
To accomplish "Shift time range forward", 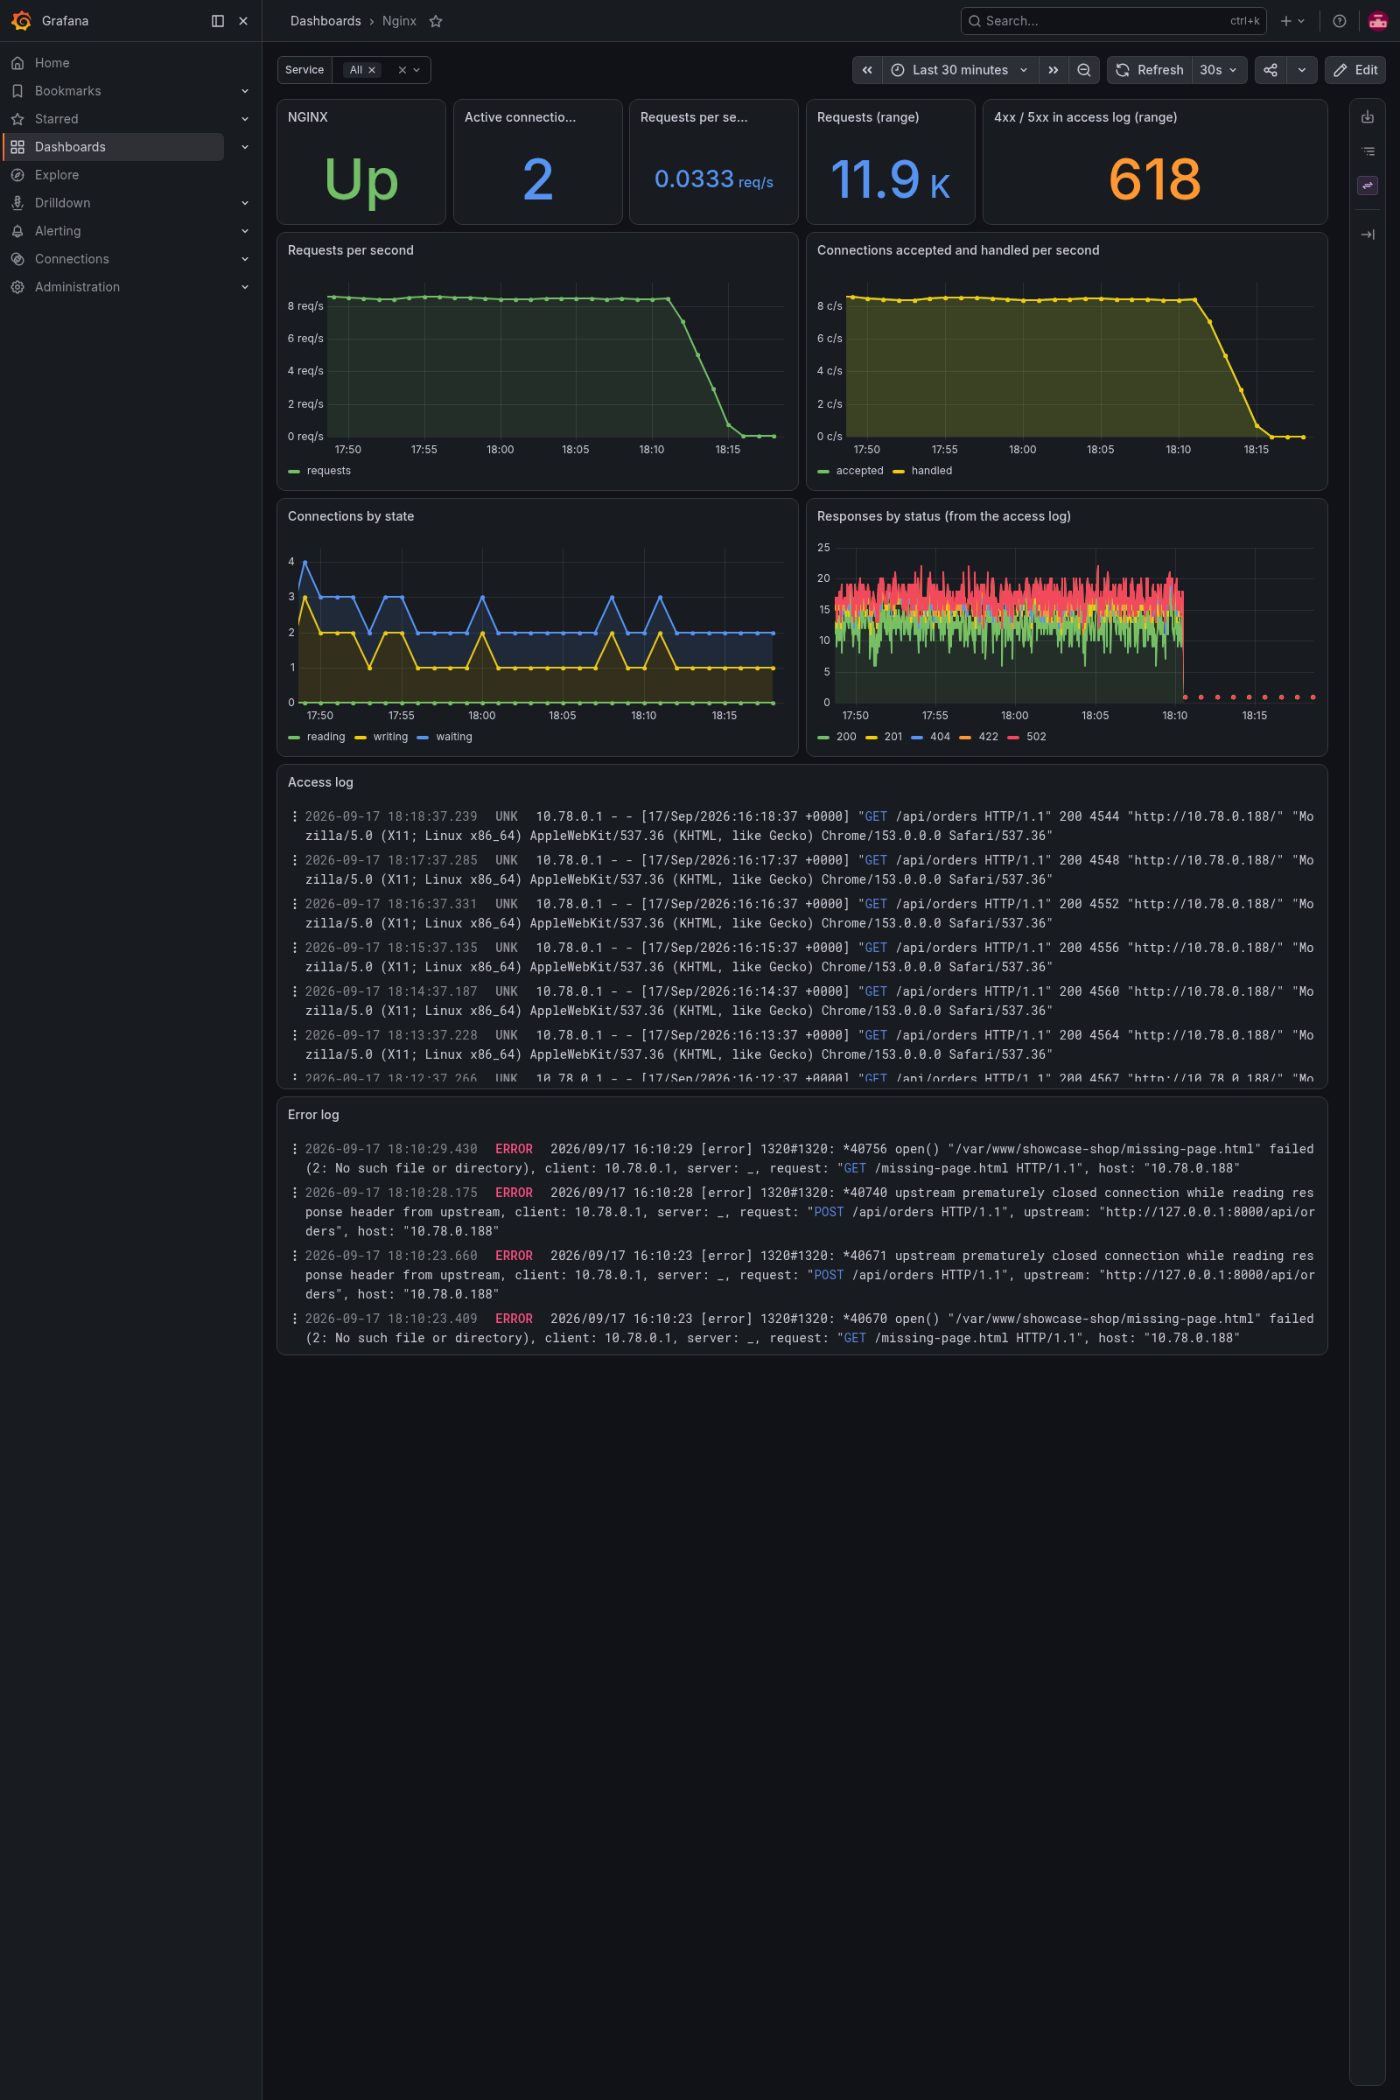I will (x=1053, y=70).
